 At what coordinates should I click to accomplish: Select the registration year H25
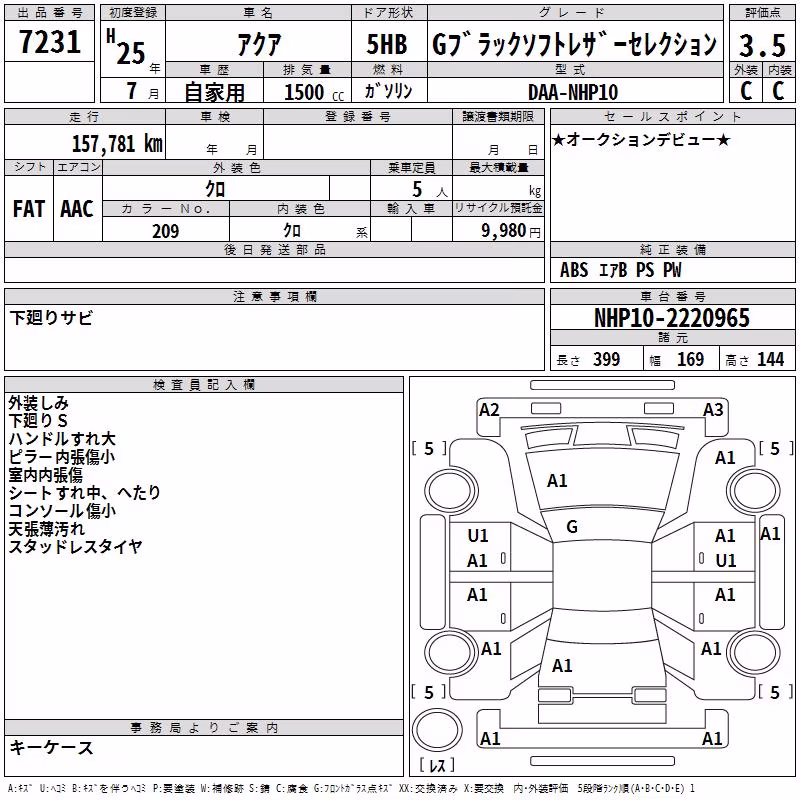click(x=127, y=47)
